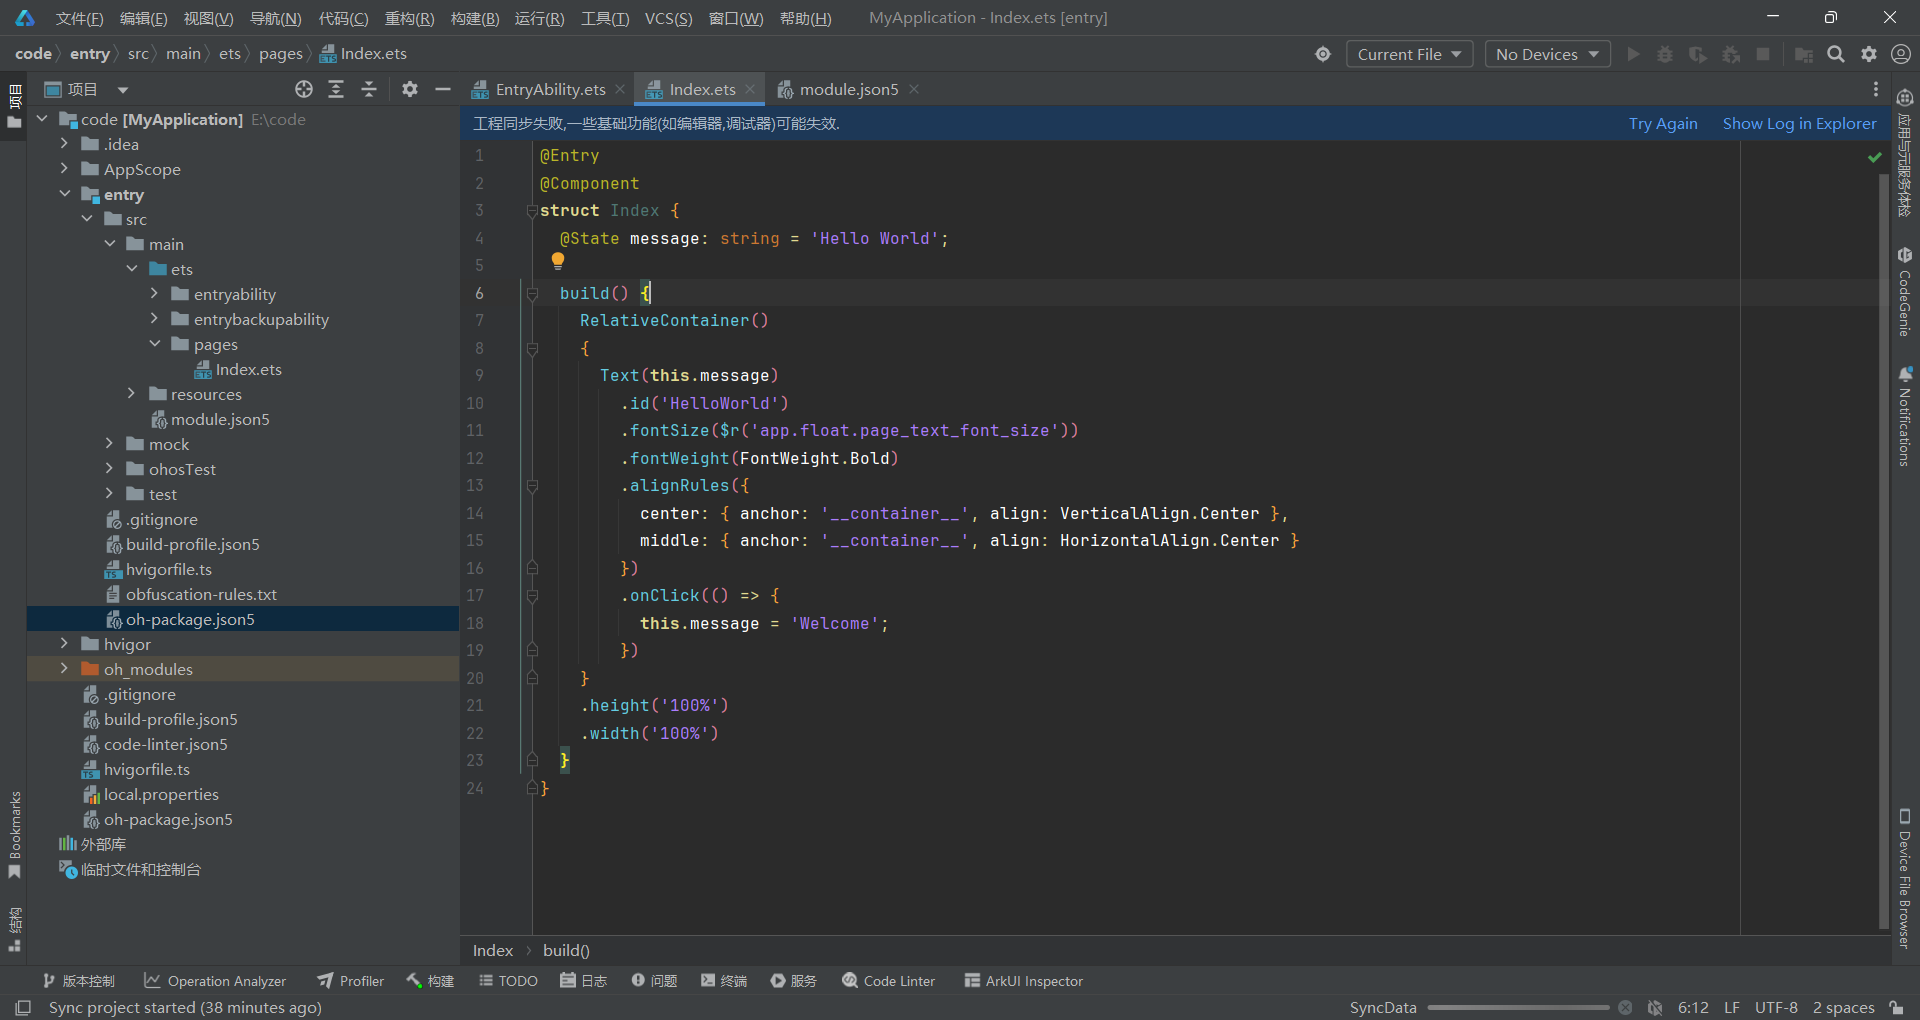Hide the project panel with minus icon

pyautogui.click(x=443, y=89)
